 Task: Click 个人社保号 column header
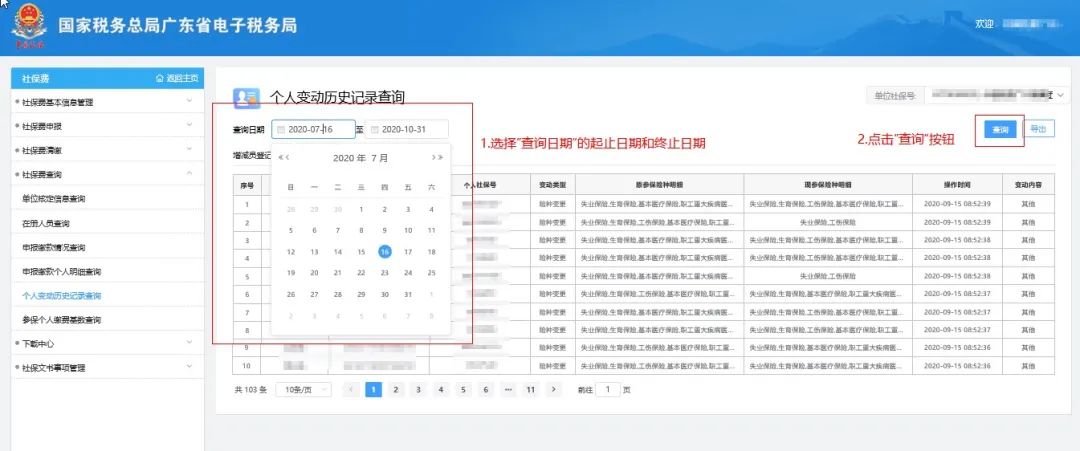coord(480,185)
